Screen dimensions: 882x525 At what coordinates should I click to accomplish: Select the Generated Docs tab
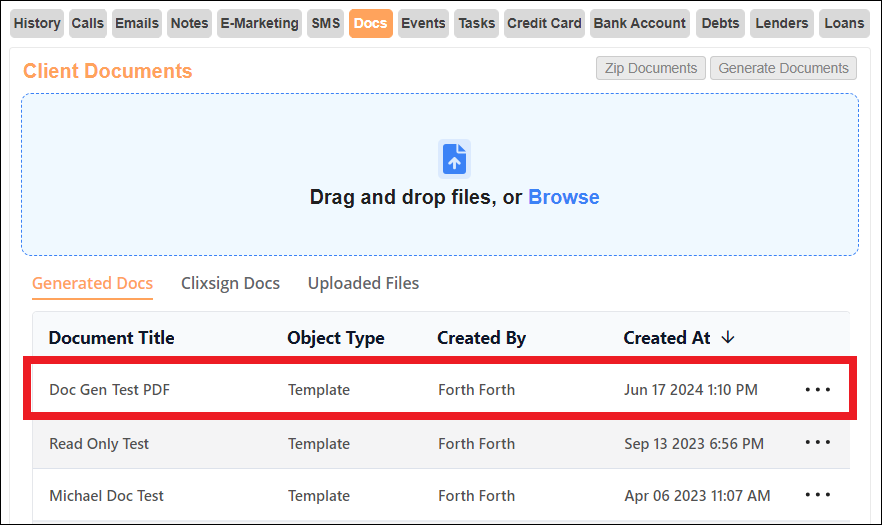92,283
